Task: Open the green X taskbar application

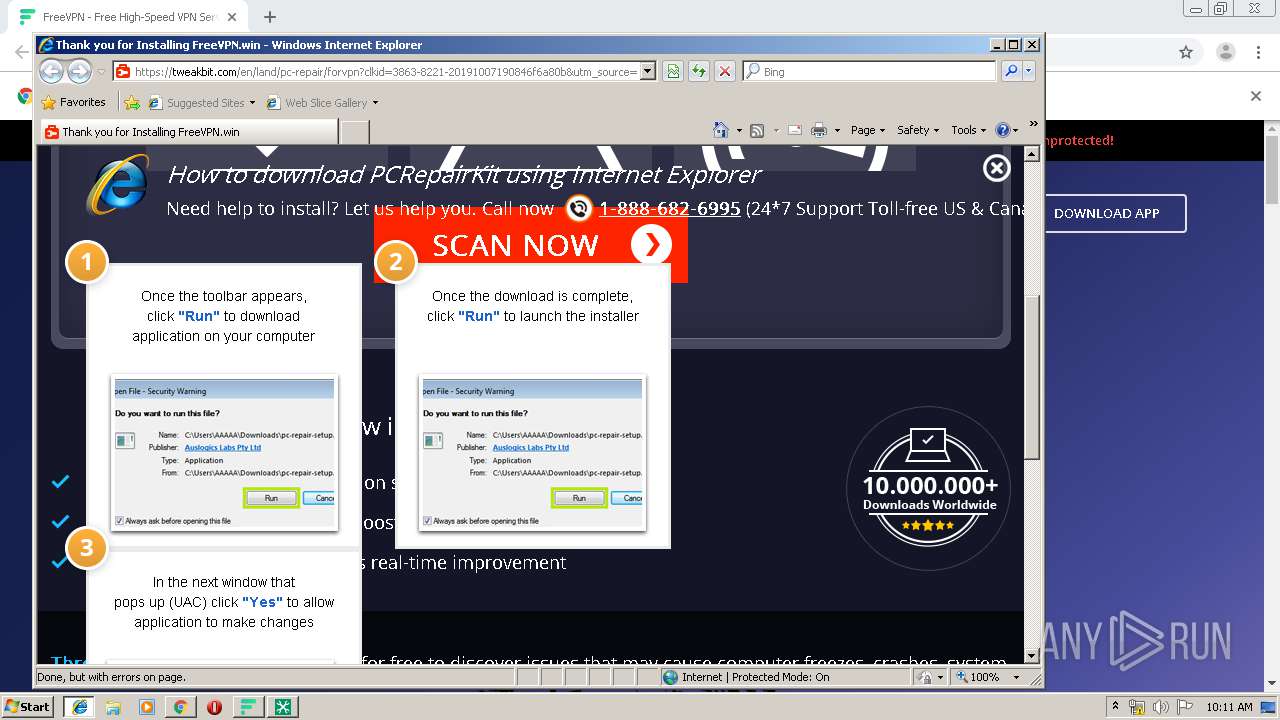Action: click(x=283, y=707)
